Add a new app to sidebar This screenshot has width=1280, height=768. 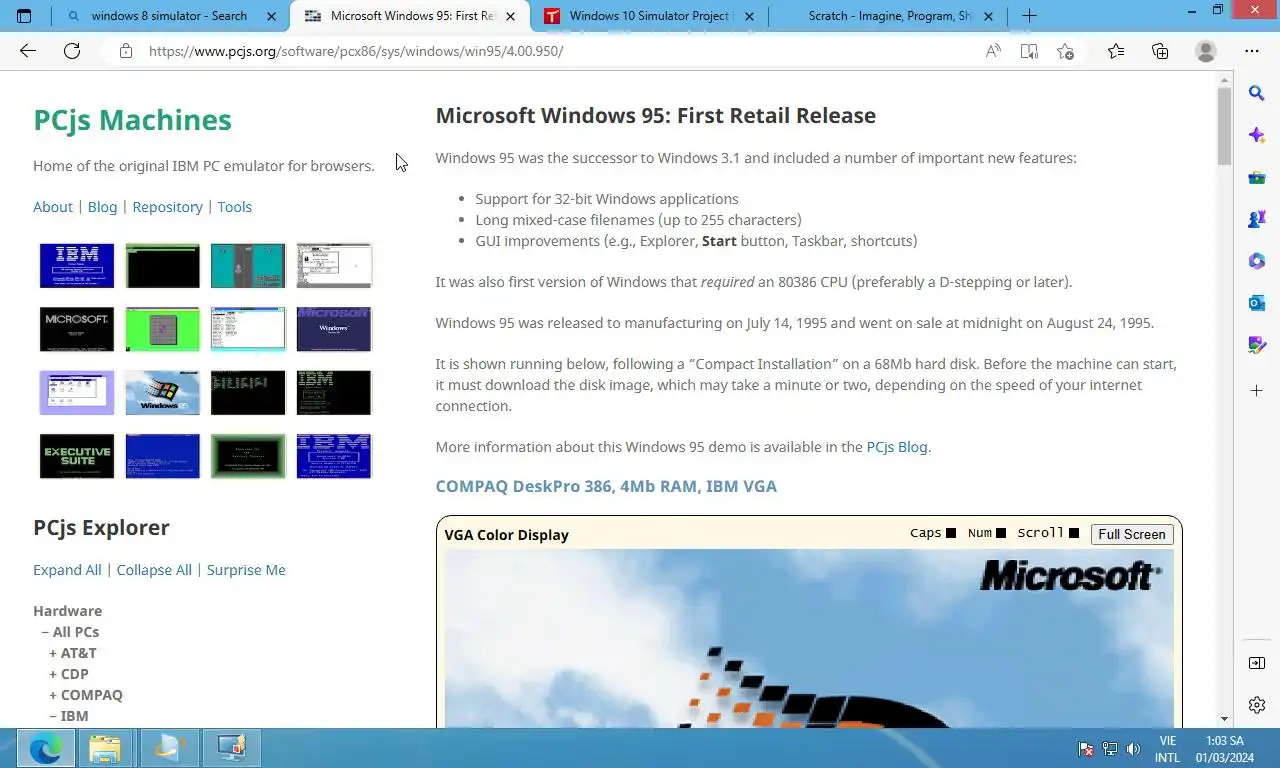pos(1257,390)
